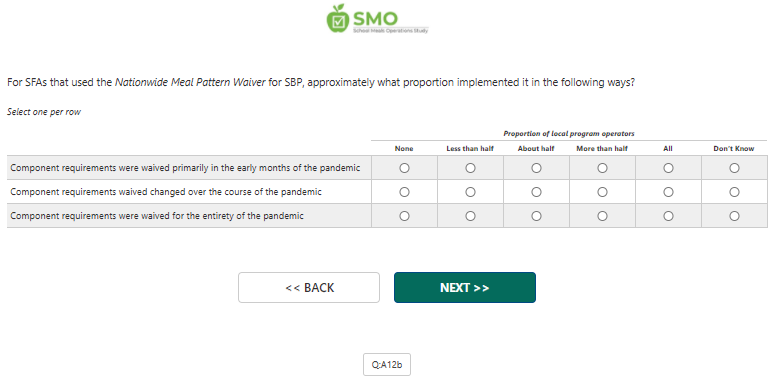This screenshot has width=777, height=386.
Task: Click the SMO apple logo
Action: click(x=377, y=19)
